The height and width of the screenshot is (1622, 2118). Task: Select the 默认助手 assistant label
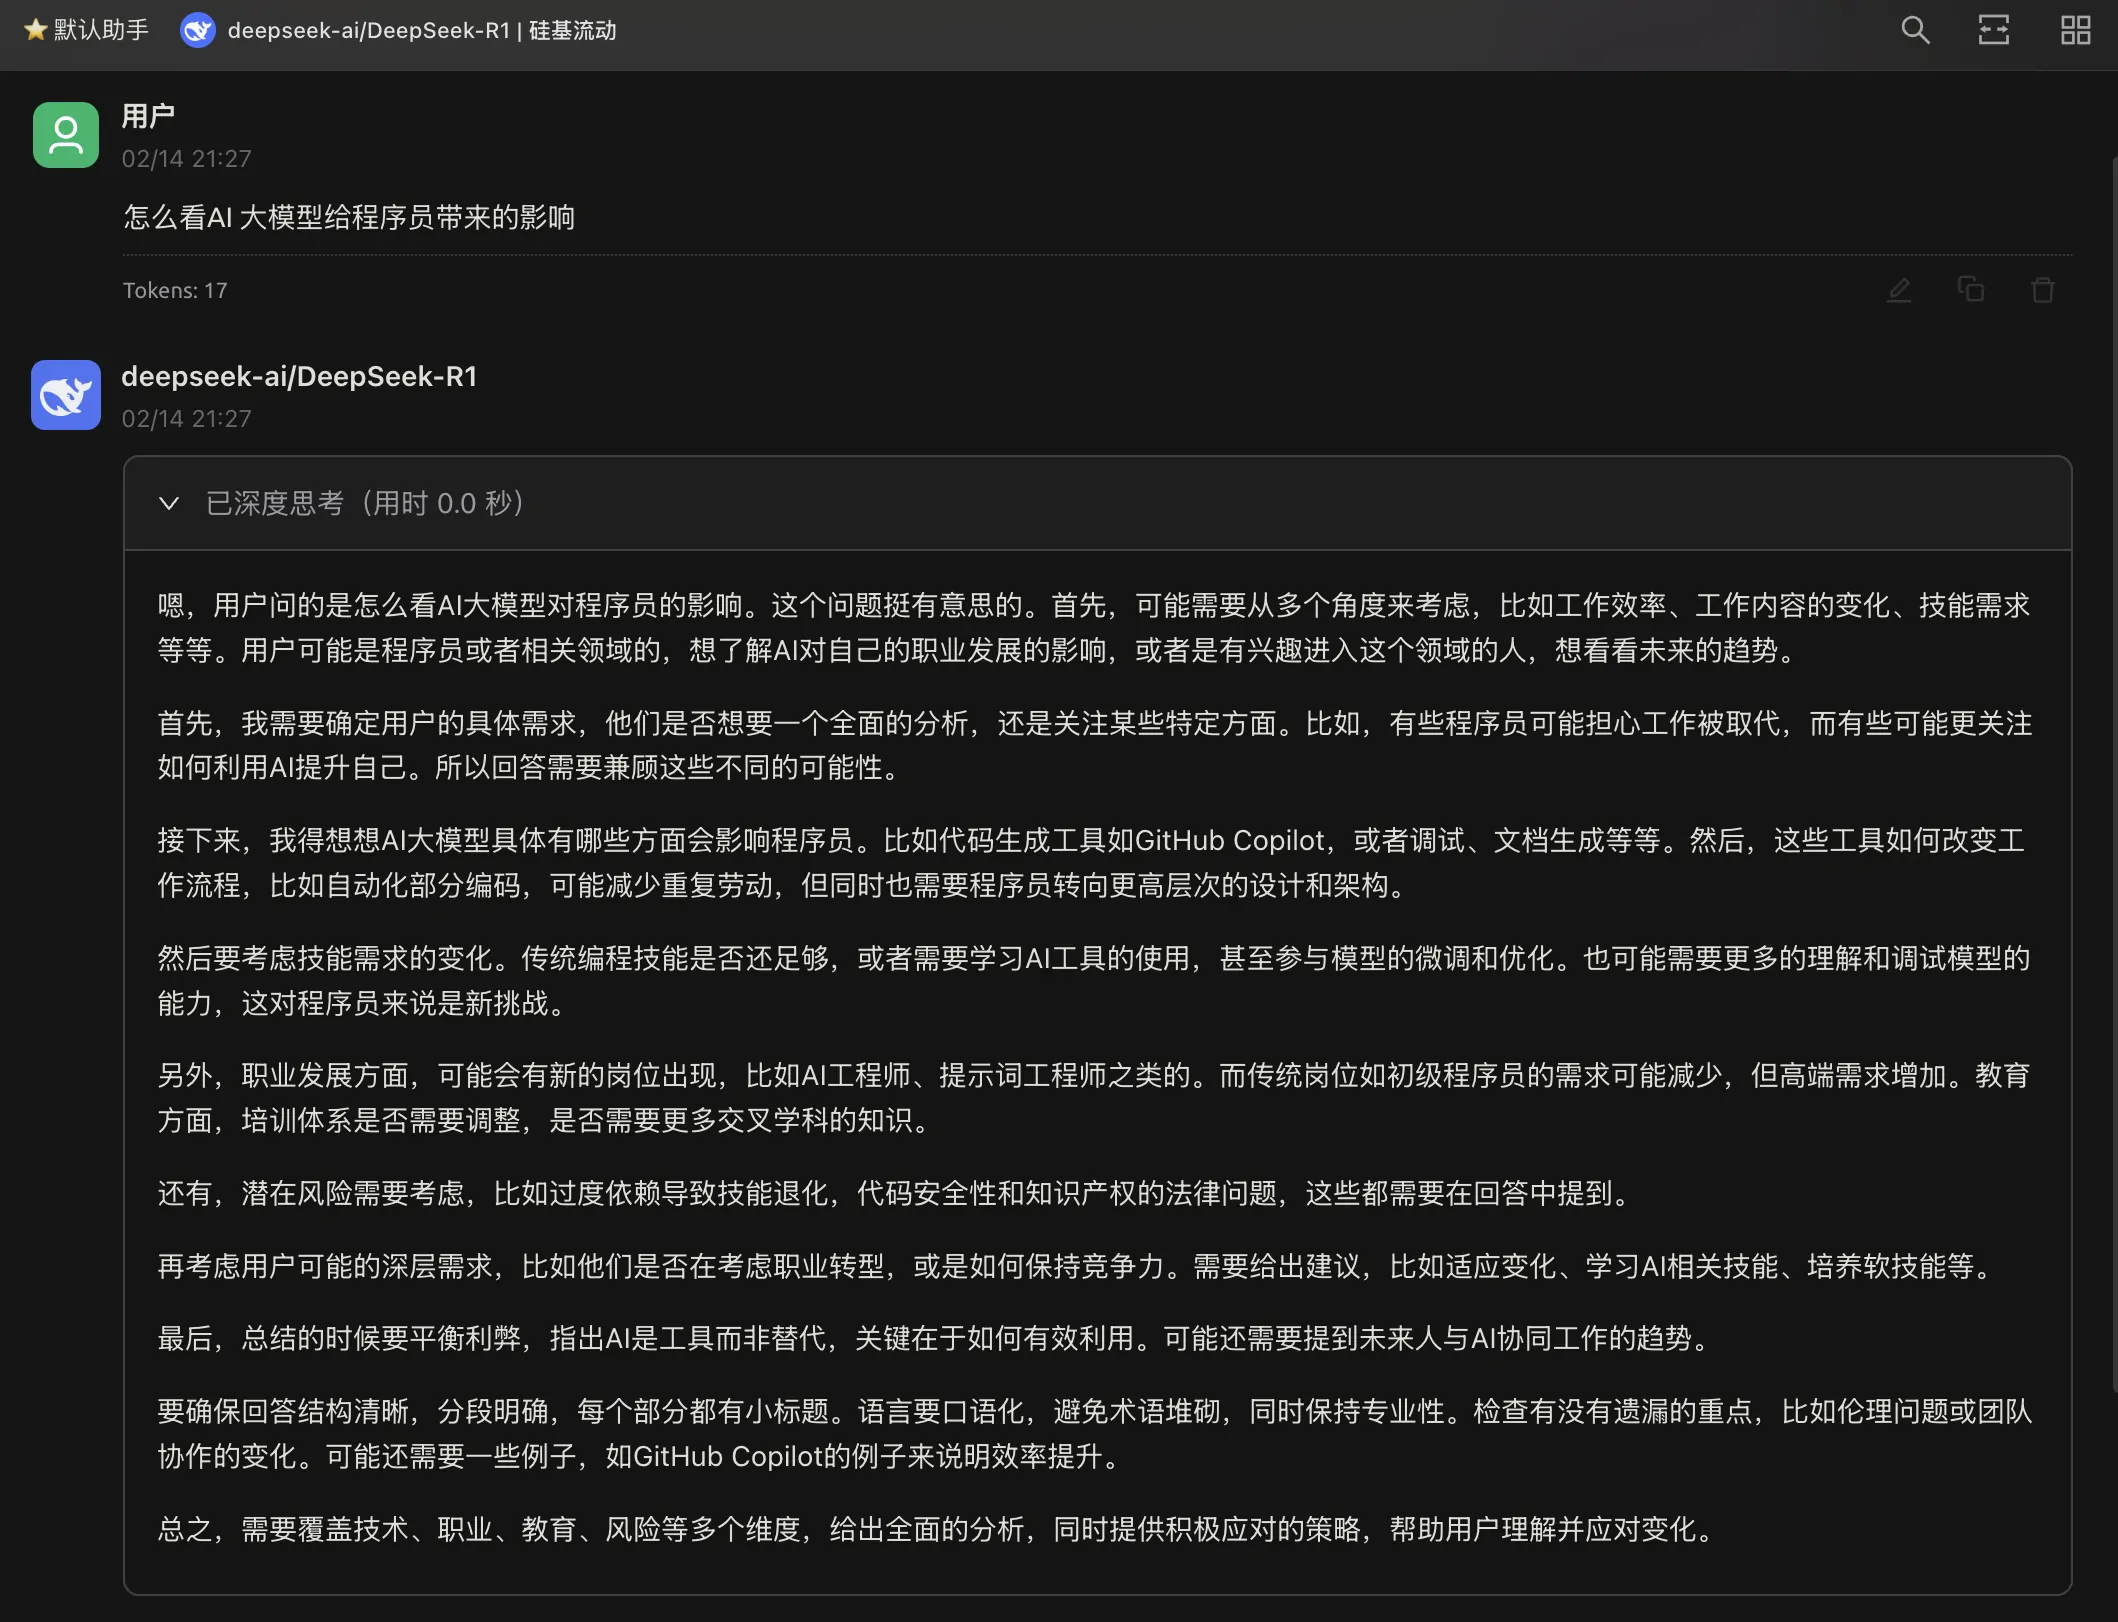coord(87,30)
